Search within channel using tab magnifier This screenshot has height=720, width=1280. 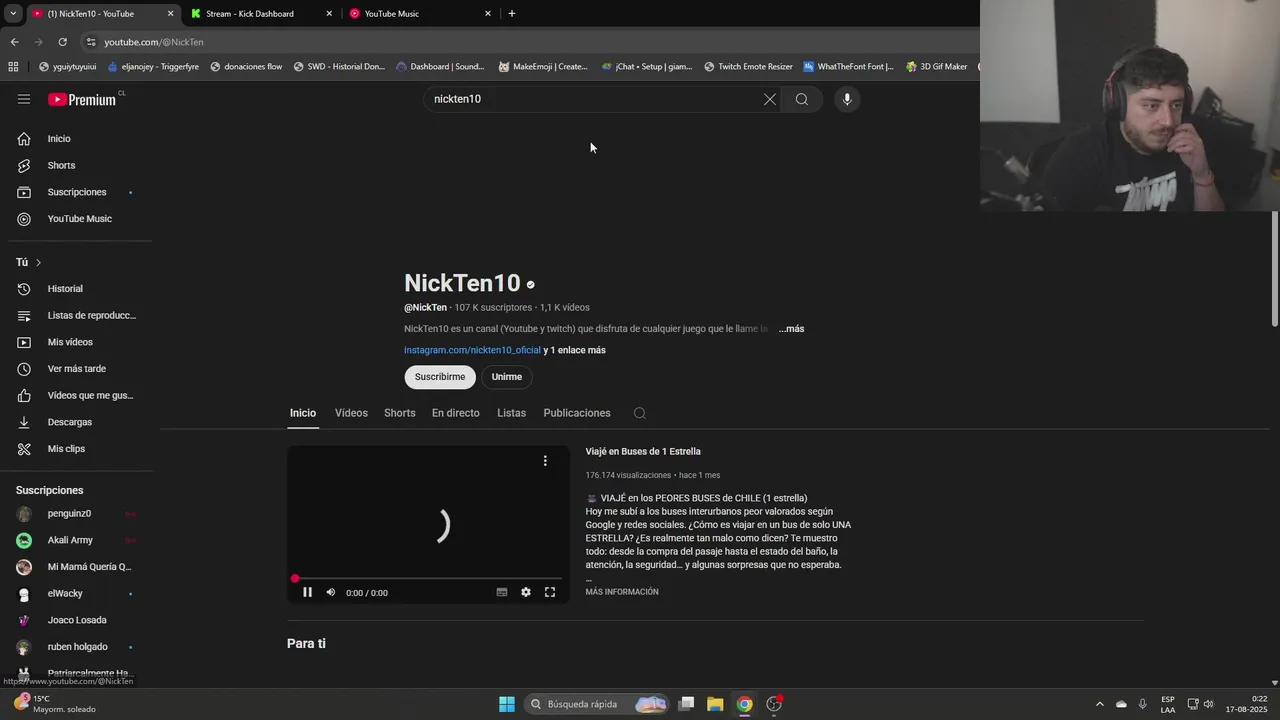pos(640,413)
